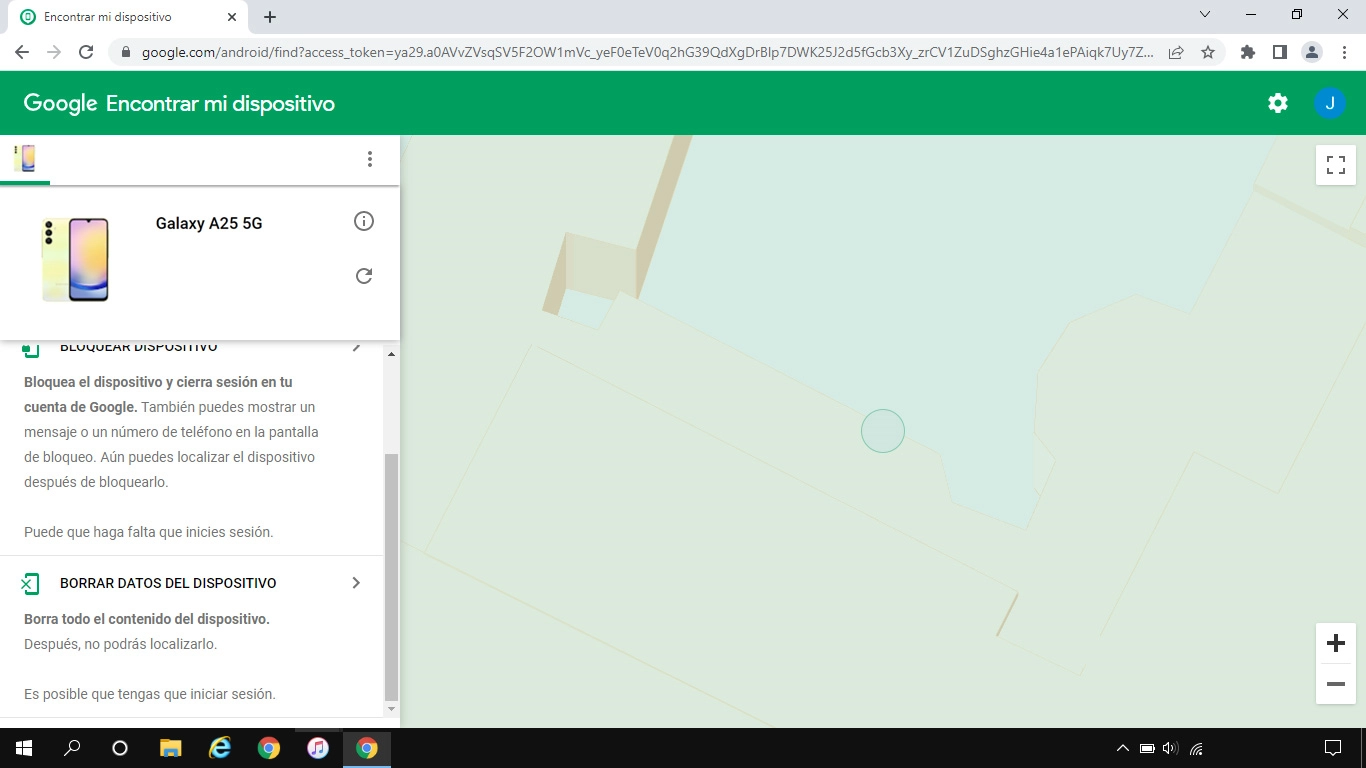Zoom in on the map
The width and height of the screenshot is (1366, 768).
1335,643
